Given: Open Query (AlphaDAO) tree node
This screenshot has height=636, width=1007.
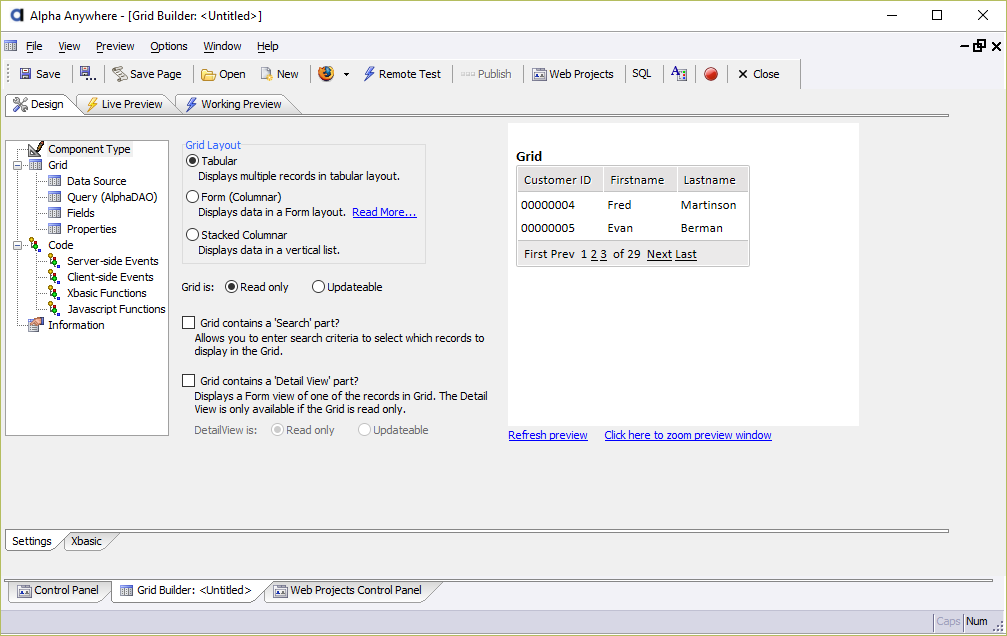Looking at the screenshot, I should pos(112,197).
